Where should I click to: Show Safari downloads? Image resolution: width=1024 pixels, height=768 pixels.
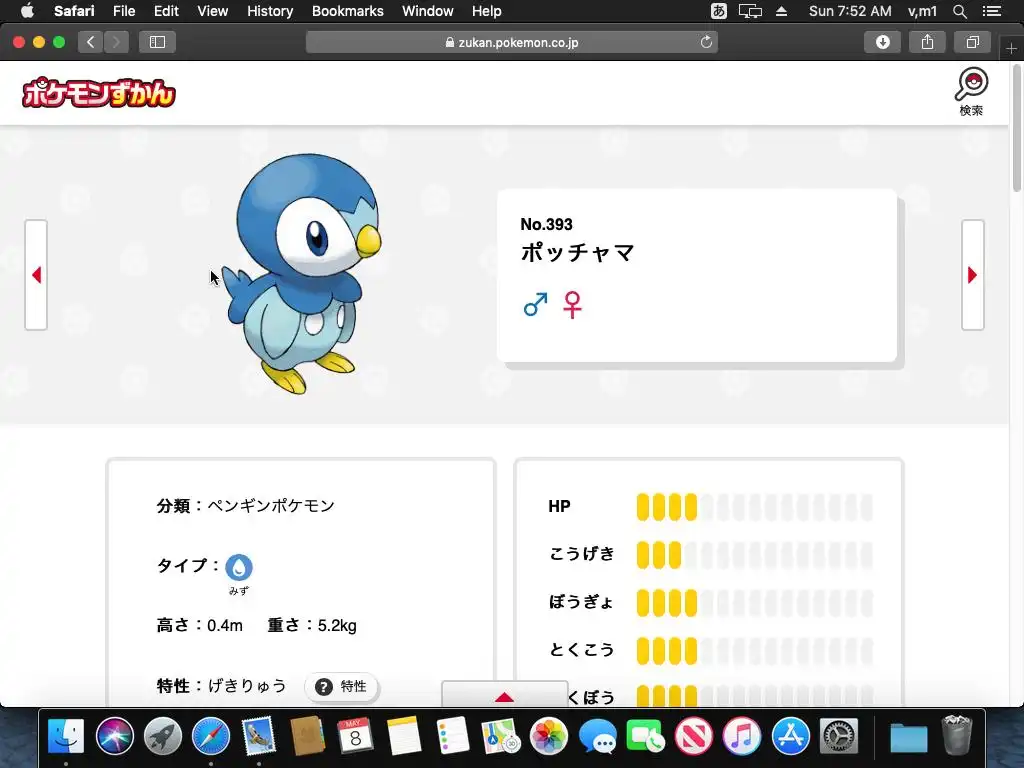click(x=882, y=42)
